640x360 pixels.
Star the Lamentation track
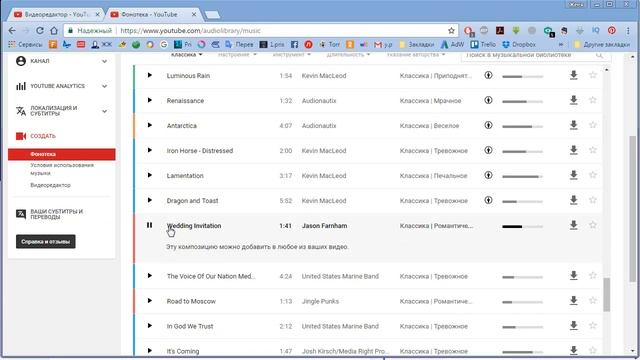[593, 175]
